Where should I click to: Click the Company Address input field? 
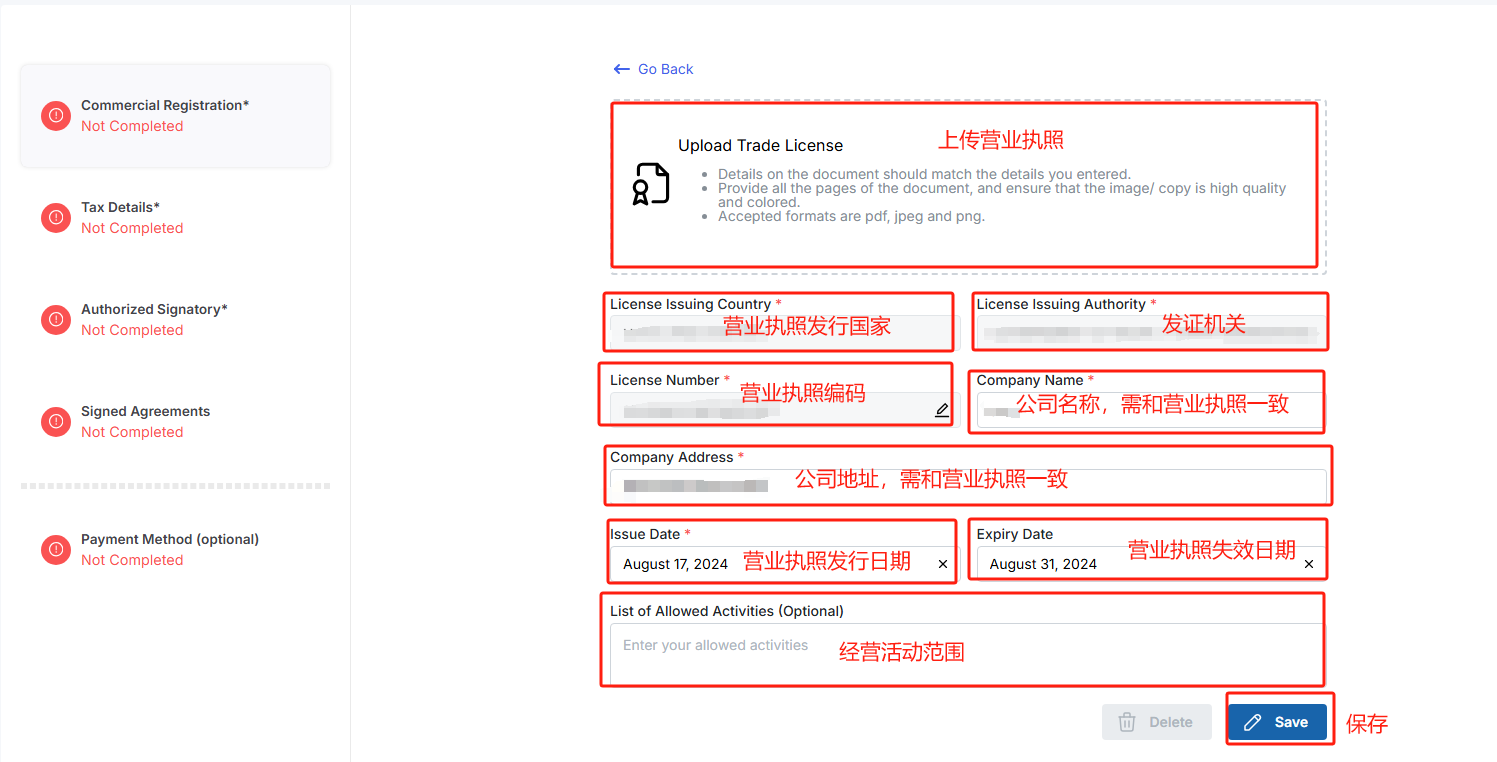(x=966, y=486)
